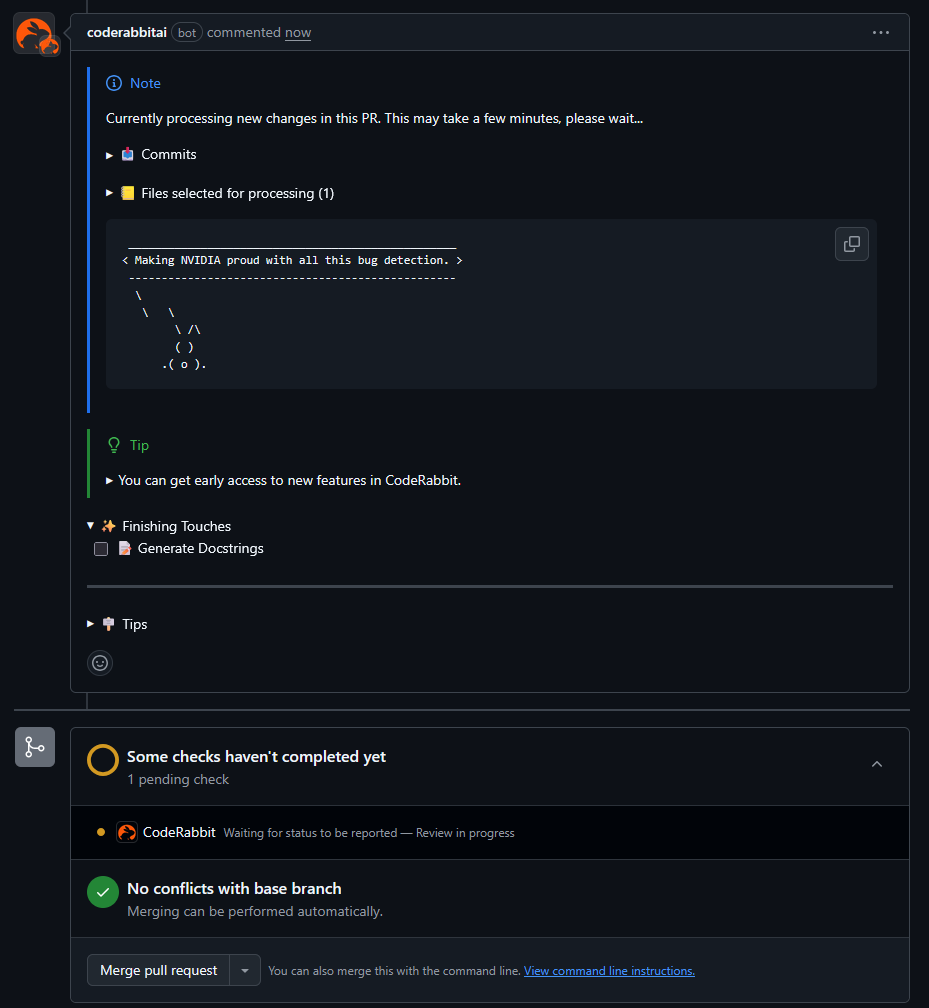Open the coderabbitai author profile link
Image resolution: width=929 pixels, height=1008 pixels.
pos(128,32)
